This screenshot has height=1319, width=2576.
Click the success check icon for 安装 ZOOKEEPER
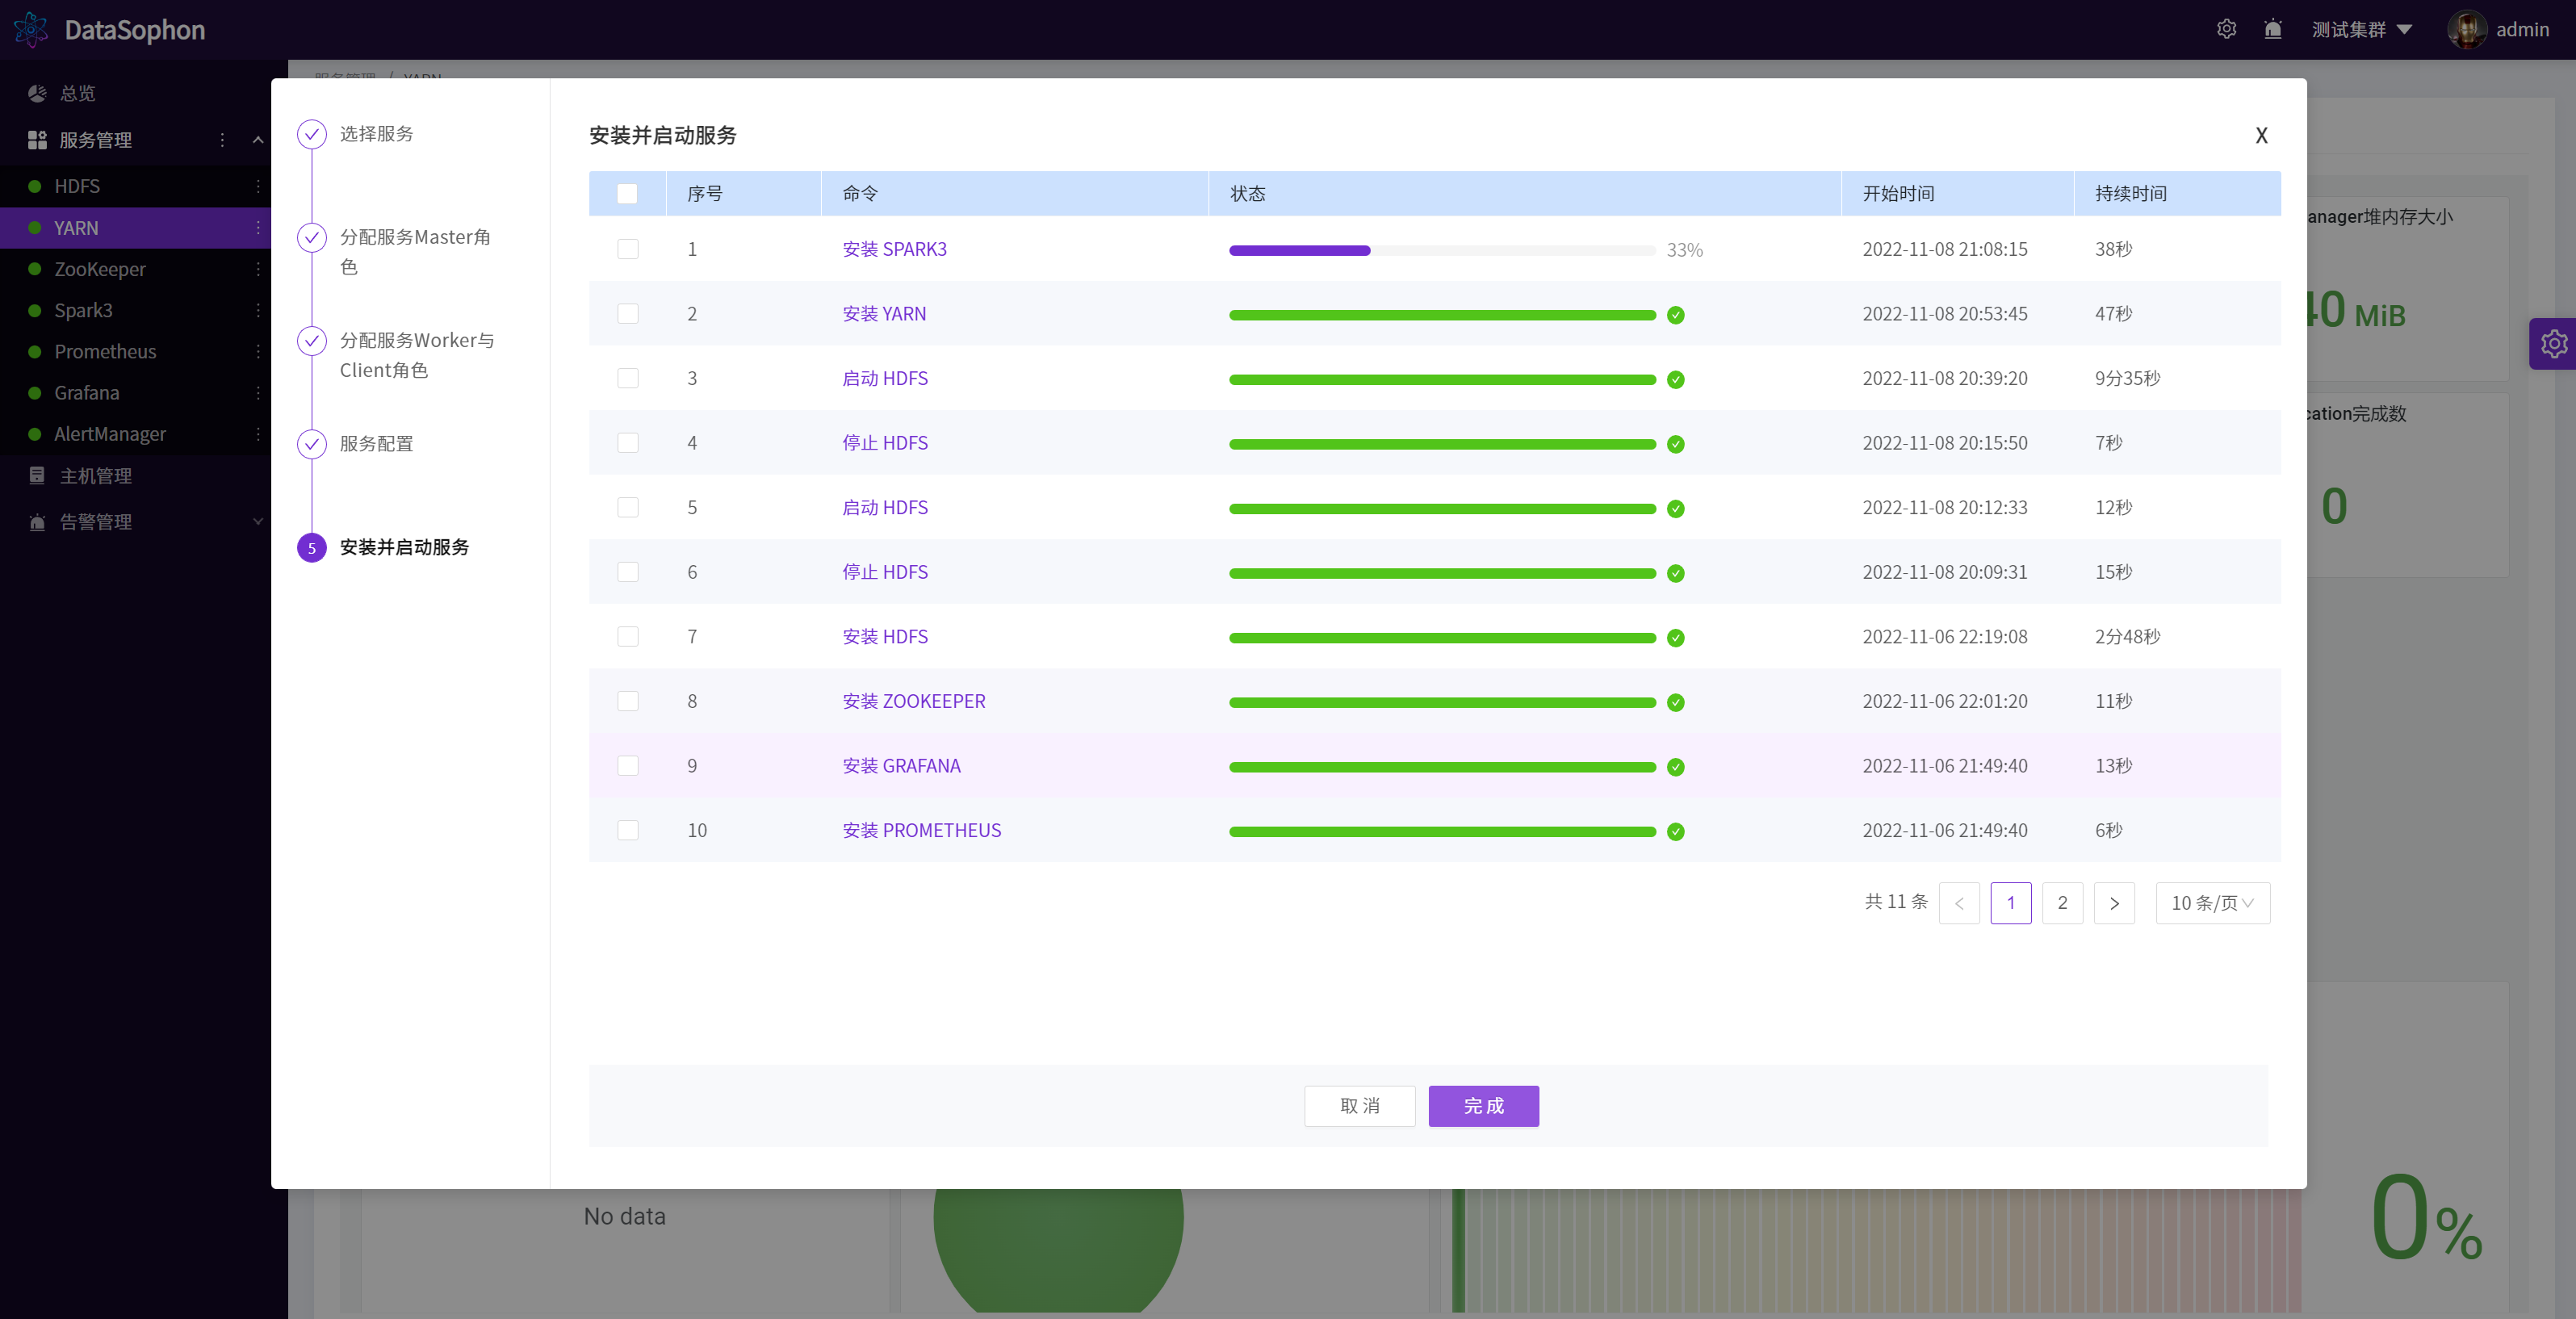point(1676,702)
